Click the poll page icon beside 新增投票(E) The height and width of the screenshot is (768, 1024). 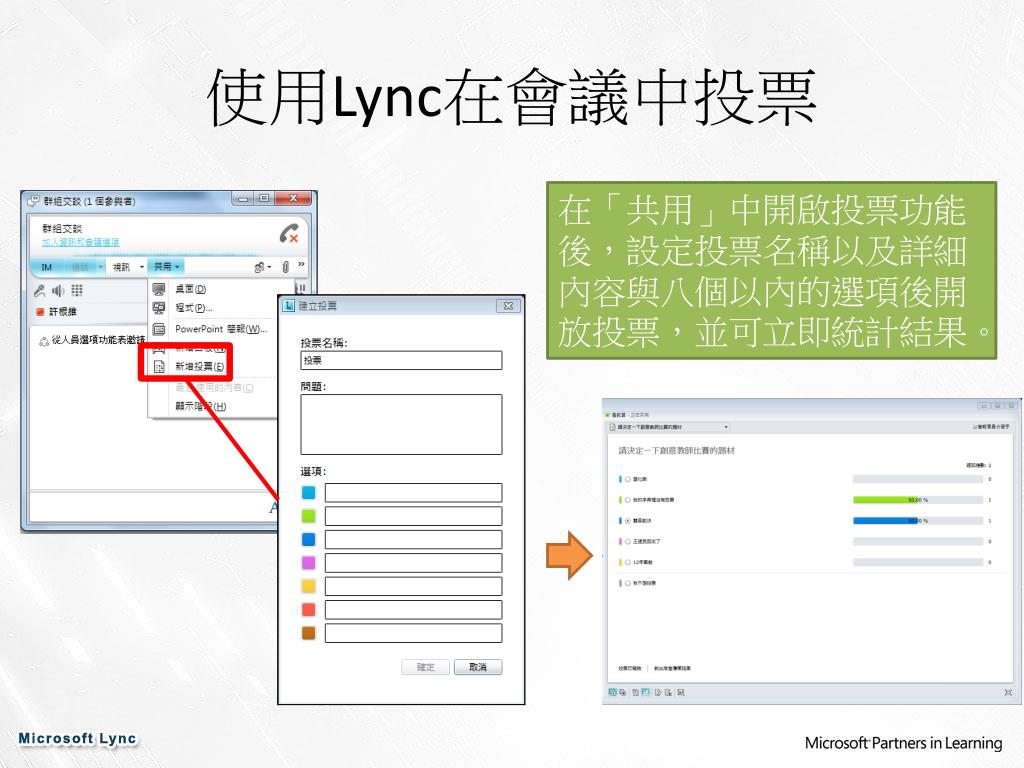159,367
